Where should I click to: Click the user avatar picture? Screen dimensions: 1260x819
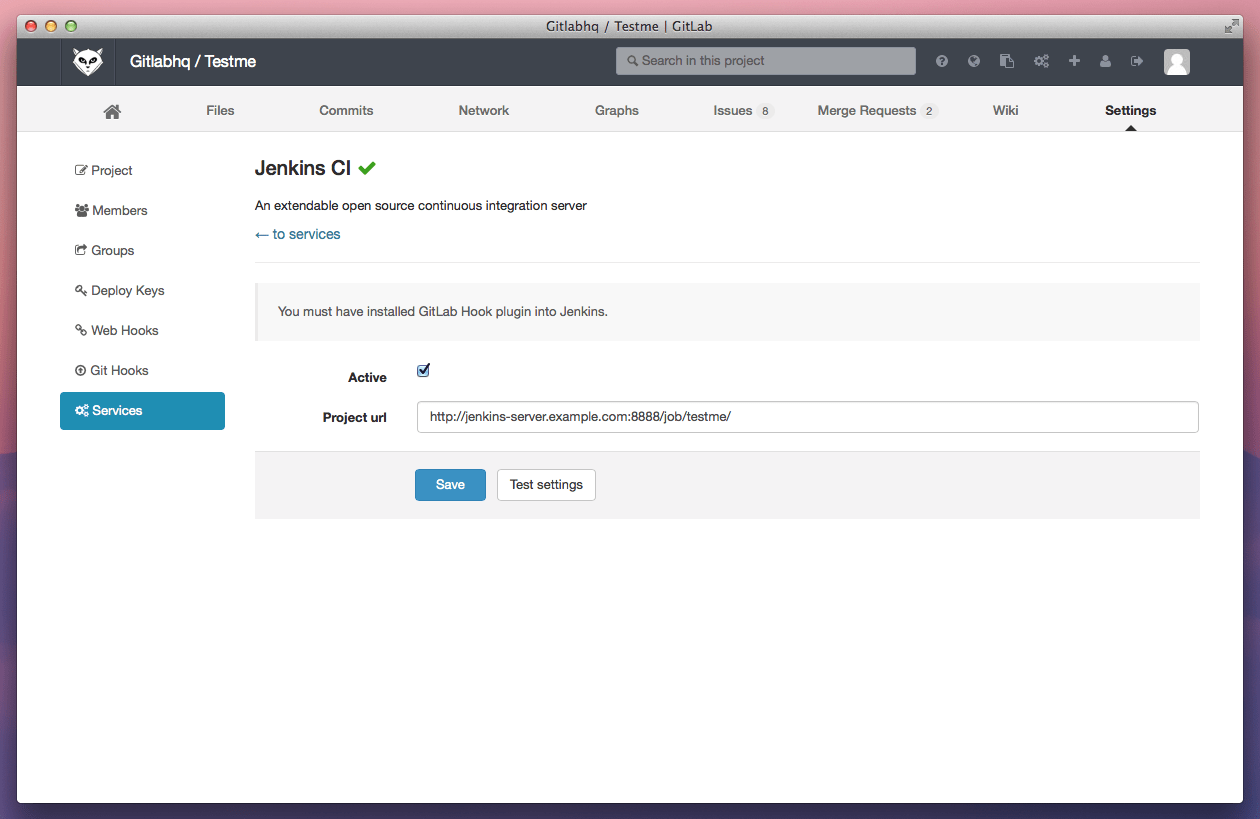(x=1177, y=62)
